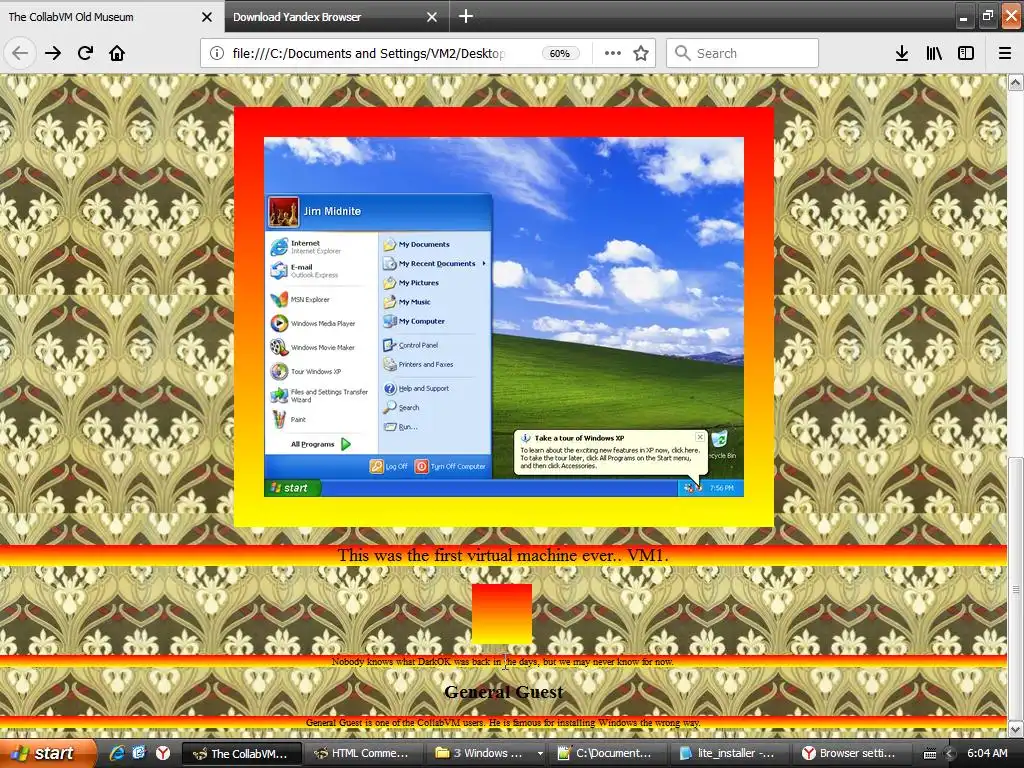Bookmark this page with the star

[641, 53]
